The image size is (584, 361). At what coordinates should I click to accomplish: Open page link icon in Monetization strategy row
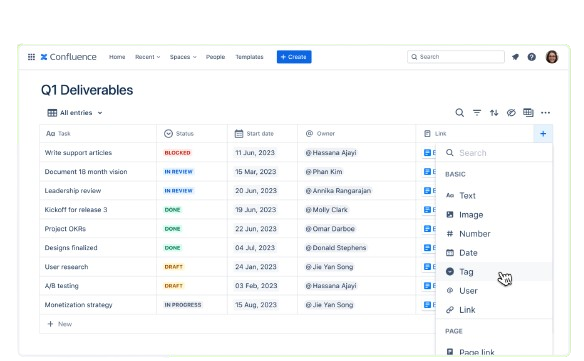point(428,305)
